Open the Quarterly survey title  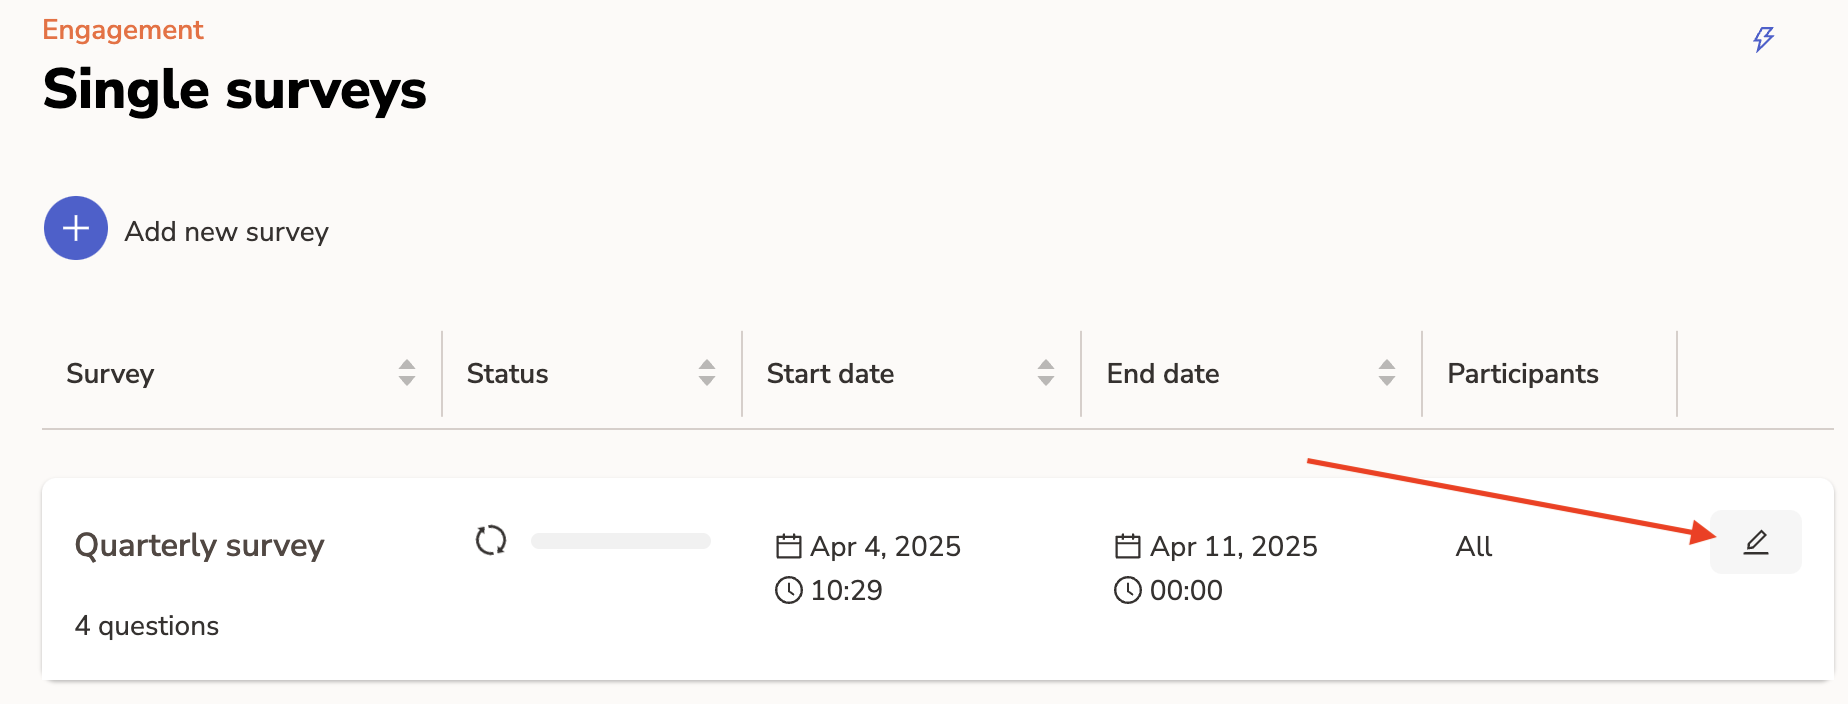tap(200, 545)
